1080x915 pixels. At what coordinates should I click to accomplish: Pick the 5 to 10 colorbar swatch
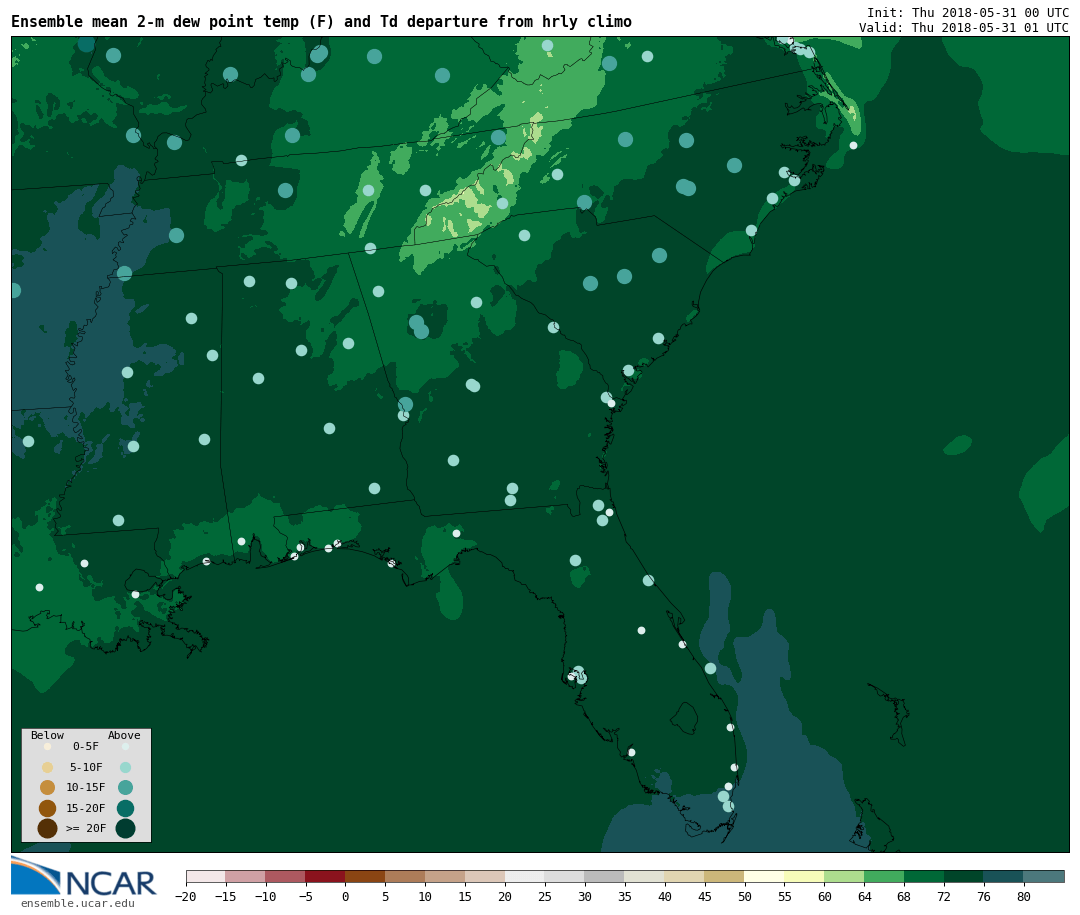tap(406, 876)
